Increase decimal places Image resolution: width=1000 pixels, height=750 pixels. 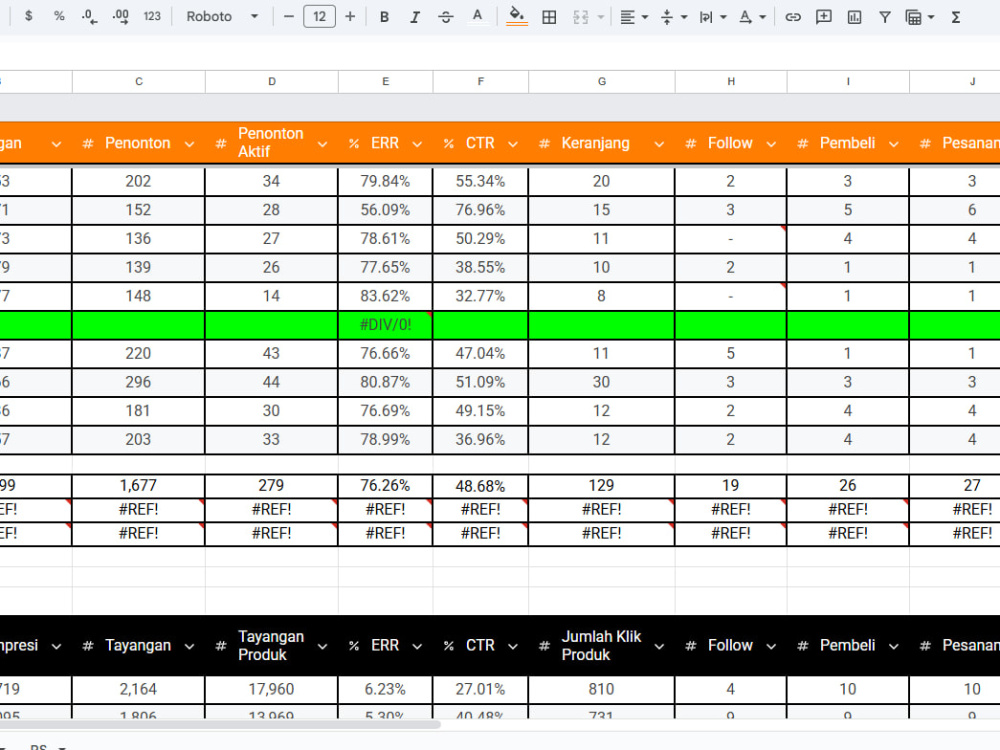(x=121, y=17)
